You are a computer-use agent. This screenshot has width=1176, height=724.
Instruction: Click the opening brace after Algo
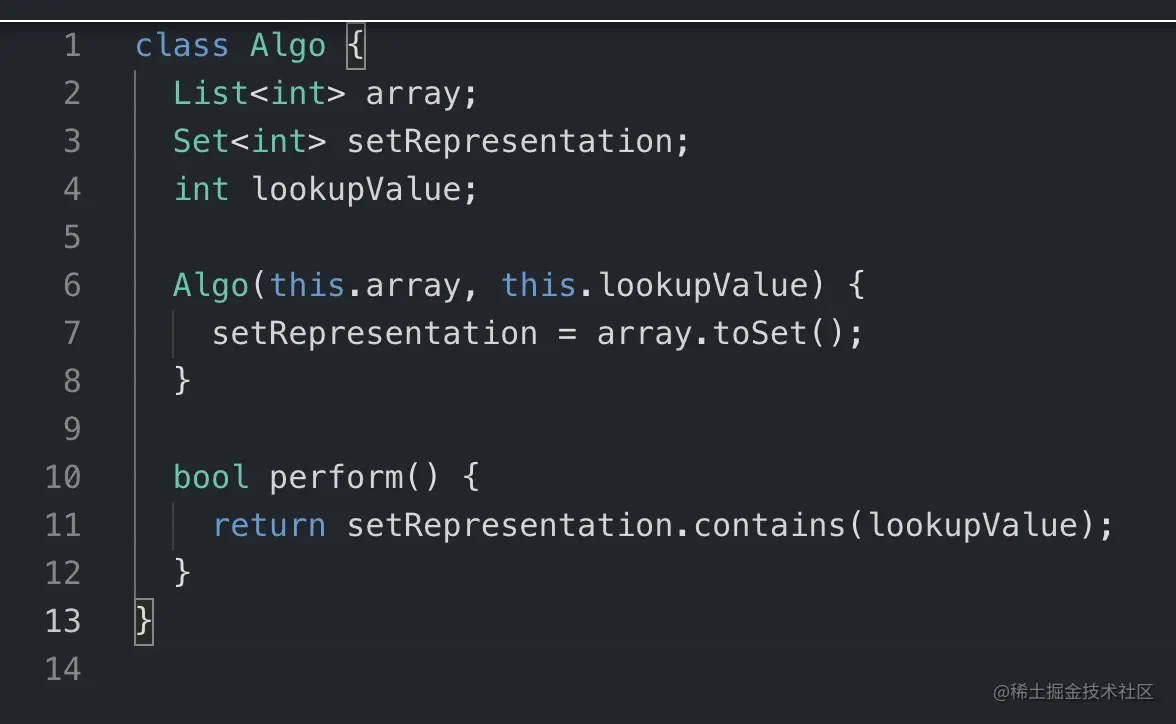click(355, 46)
